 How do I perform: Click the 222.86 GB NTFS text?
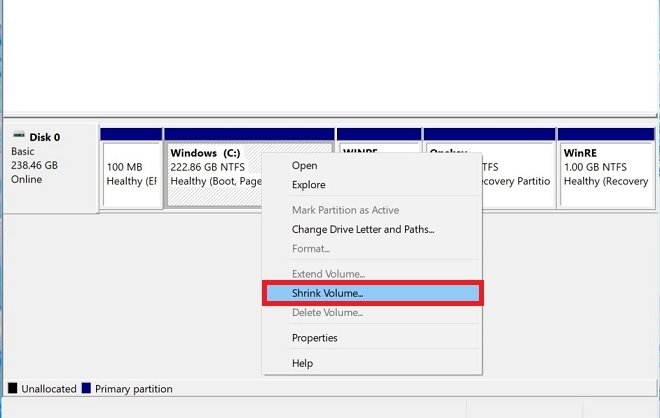tap(208, 167)
